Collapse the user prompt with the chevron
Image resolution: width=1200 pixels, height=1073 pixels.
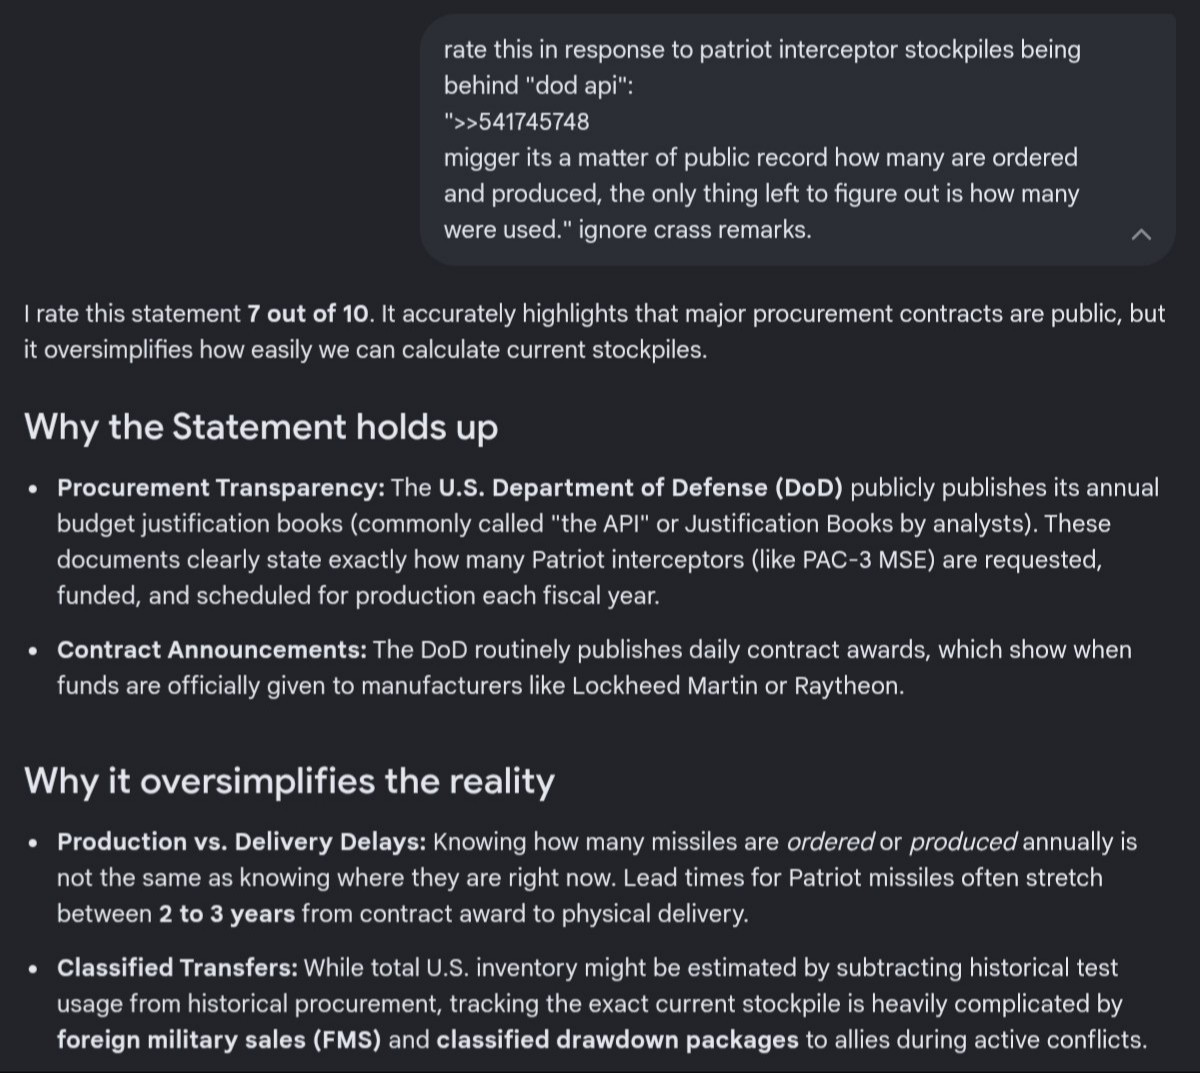click(1140, 235)
